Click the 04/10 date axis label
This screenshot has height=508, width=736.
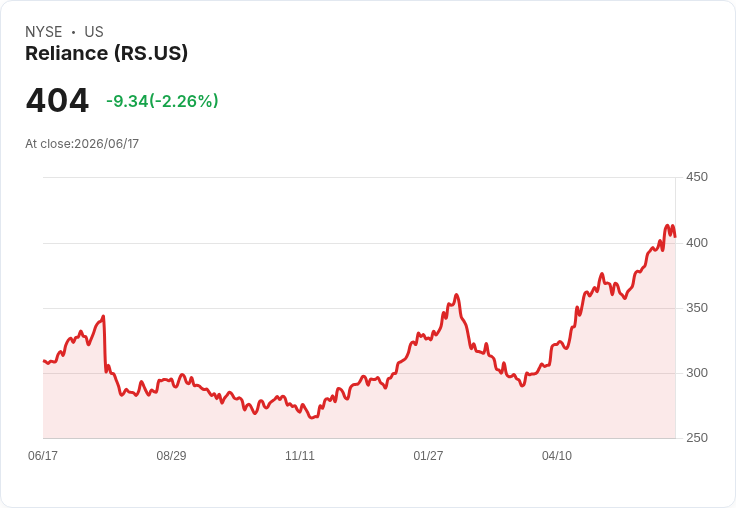(557, 455)
